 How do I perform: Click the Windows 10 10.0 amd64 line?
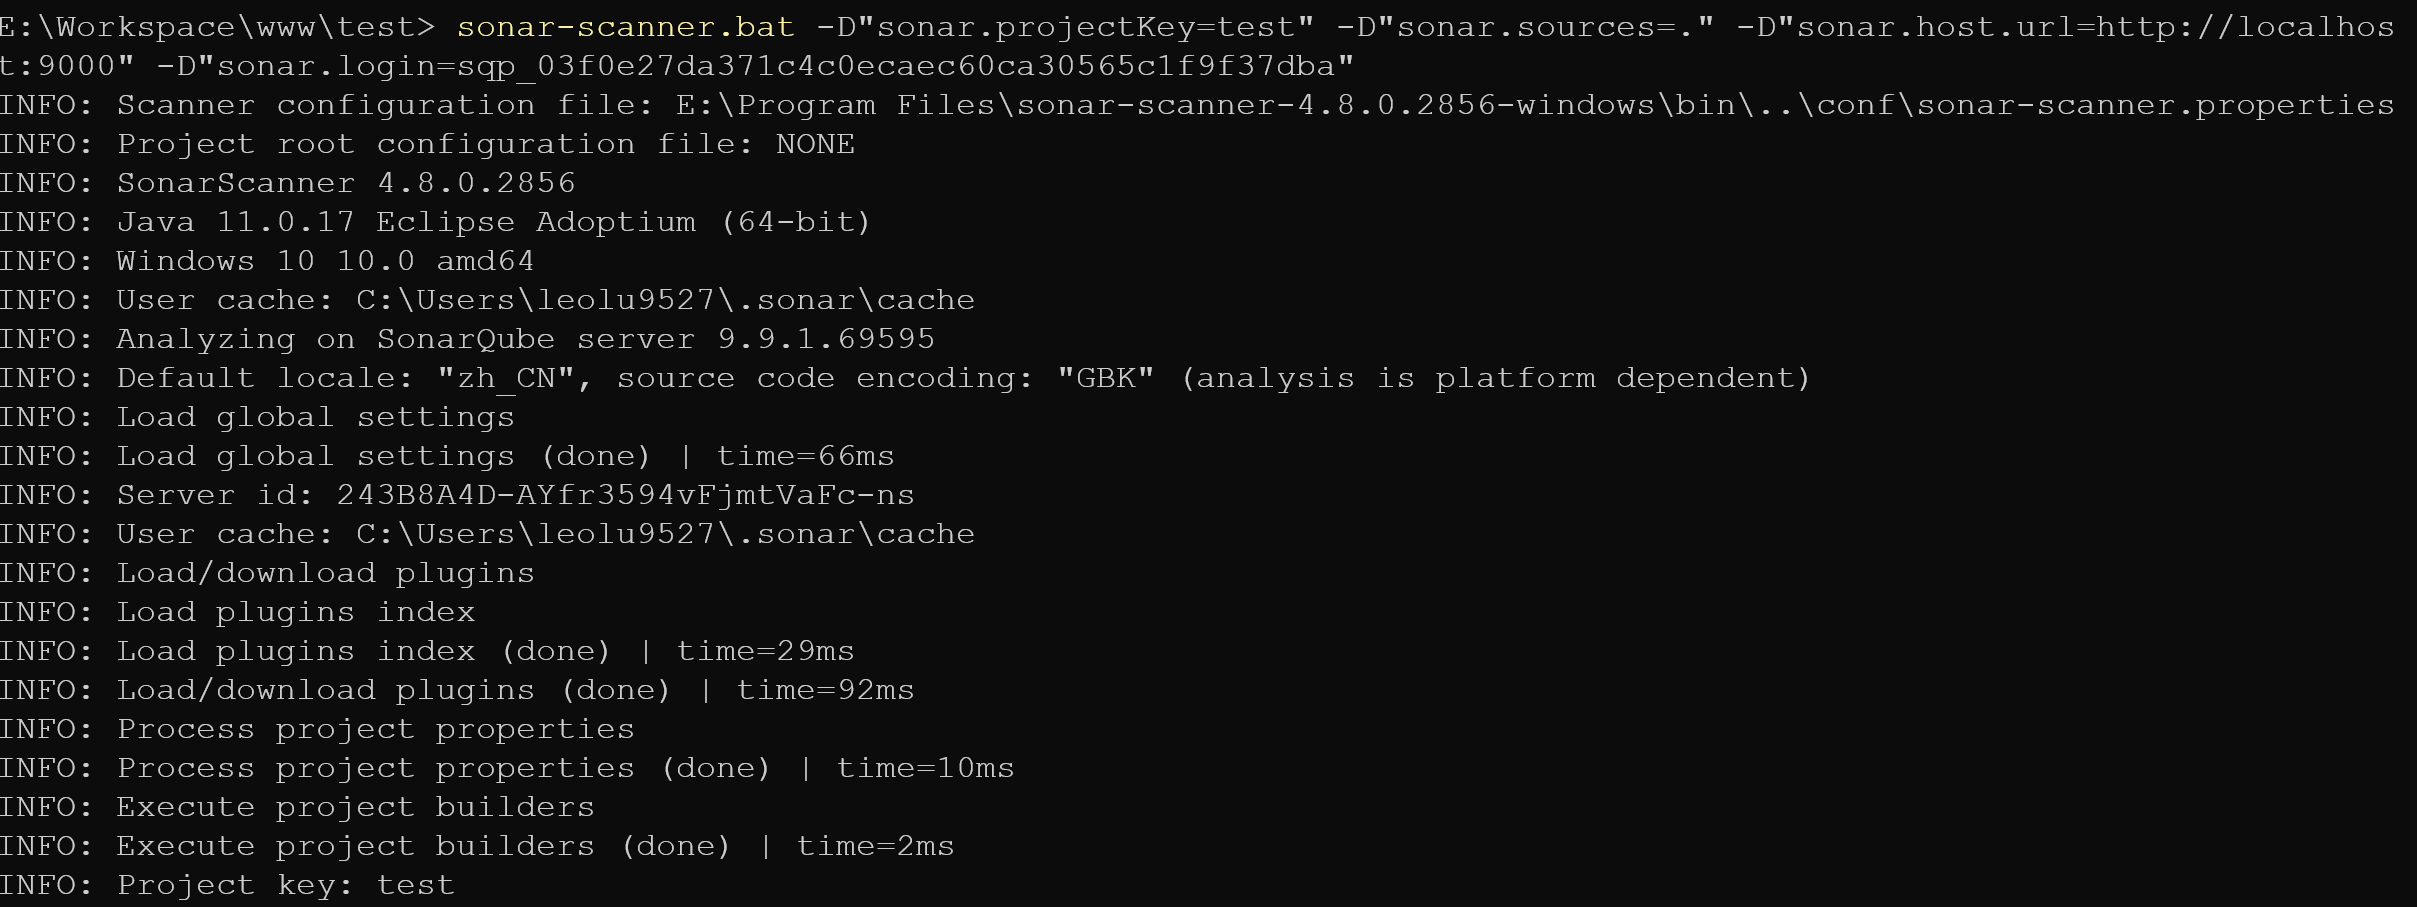325,261
